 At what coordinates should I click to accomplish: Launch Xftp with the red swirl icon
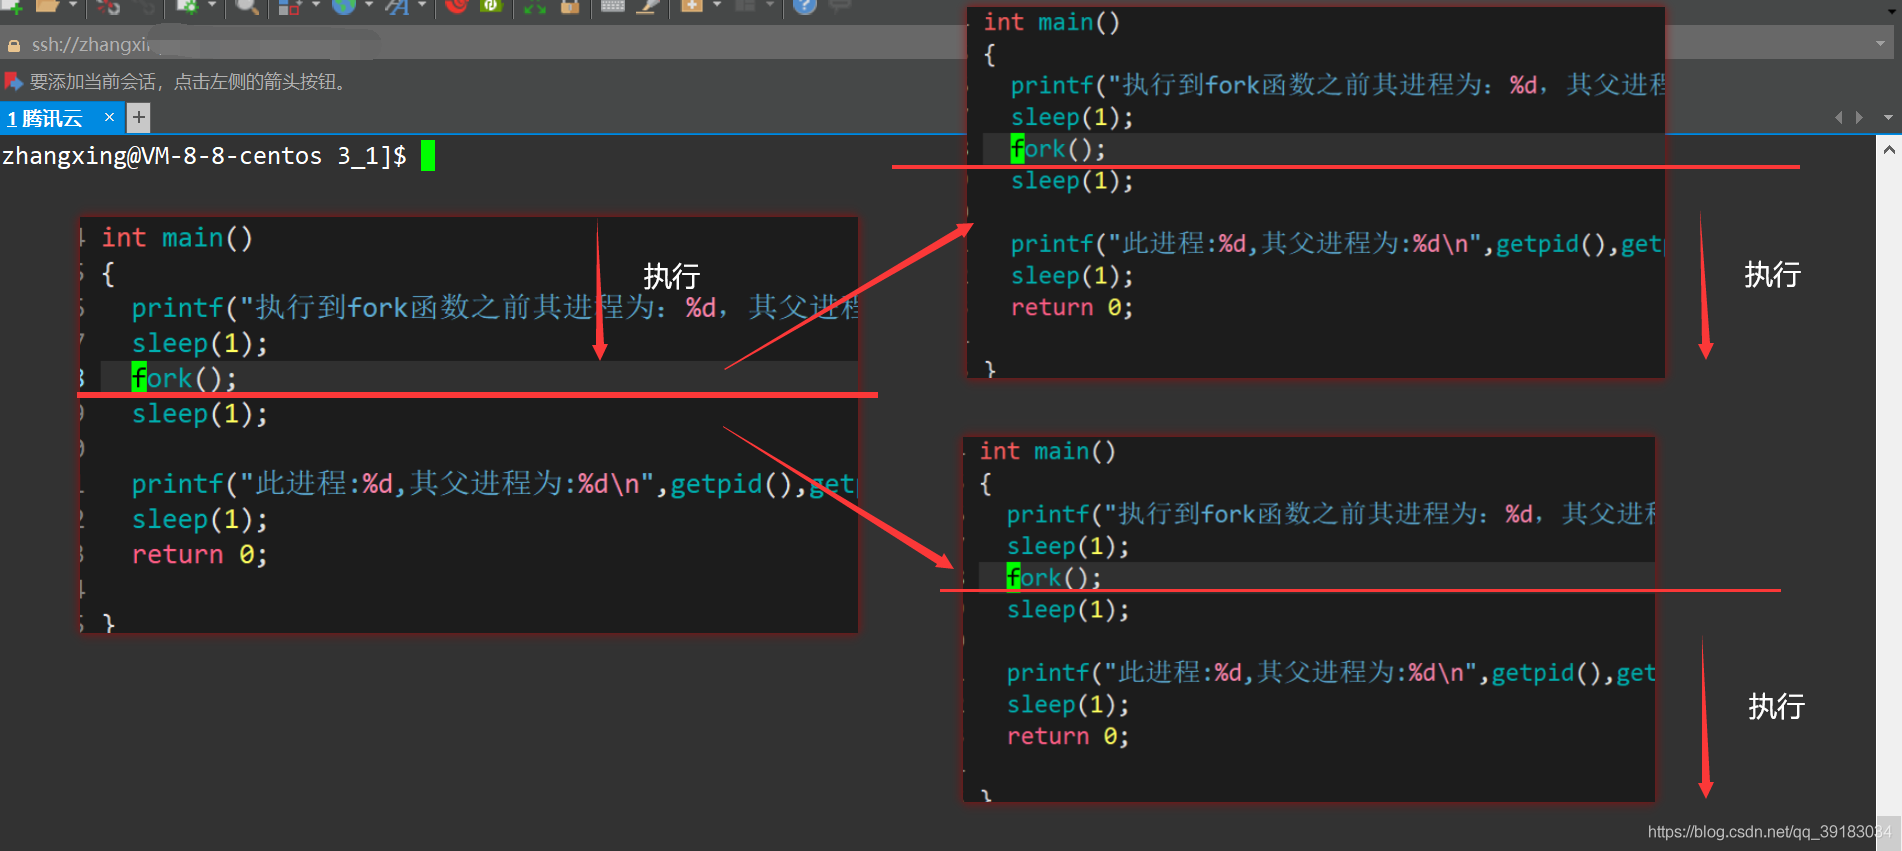point(457,6)
